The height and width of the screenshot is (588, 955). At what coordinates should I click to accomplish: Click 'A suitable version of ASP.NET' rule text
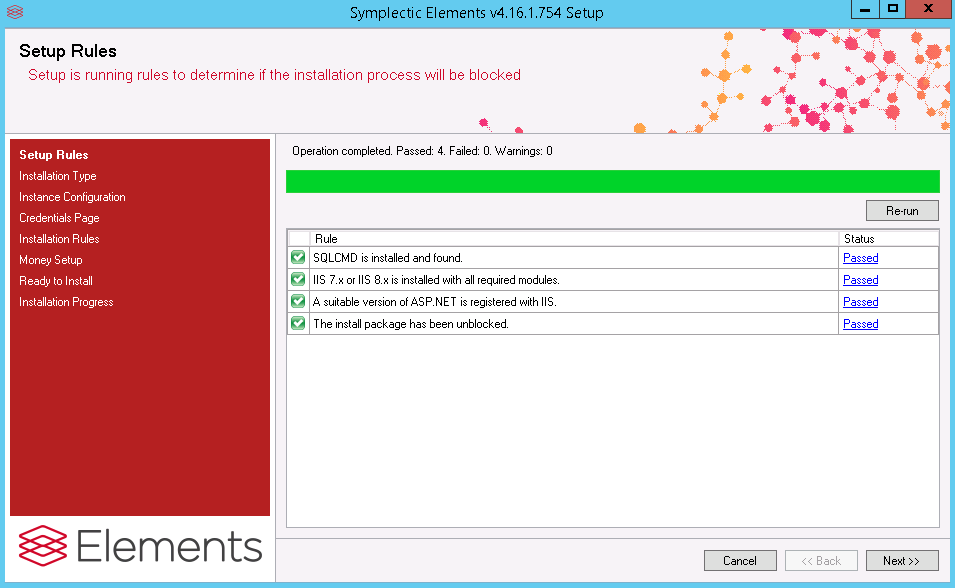[x=435, y=302]
